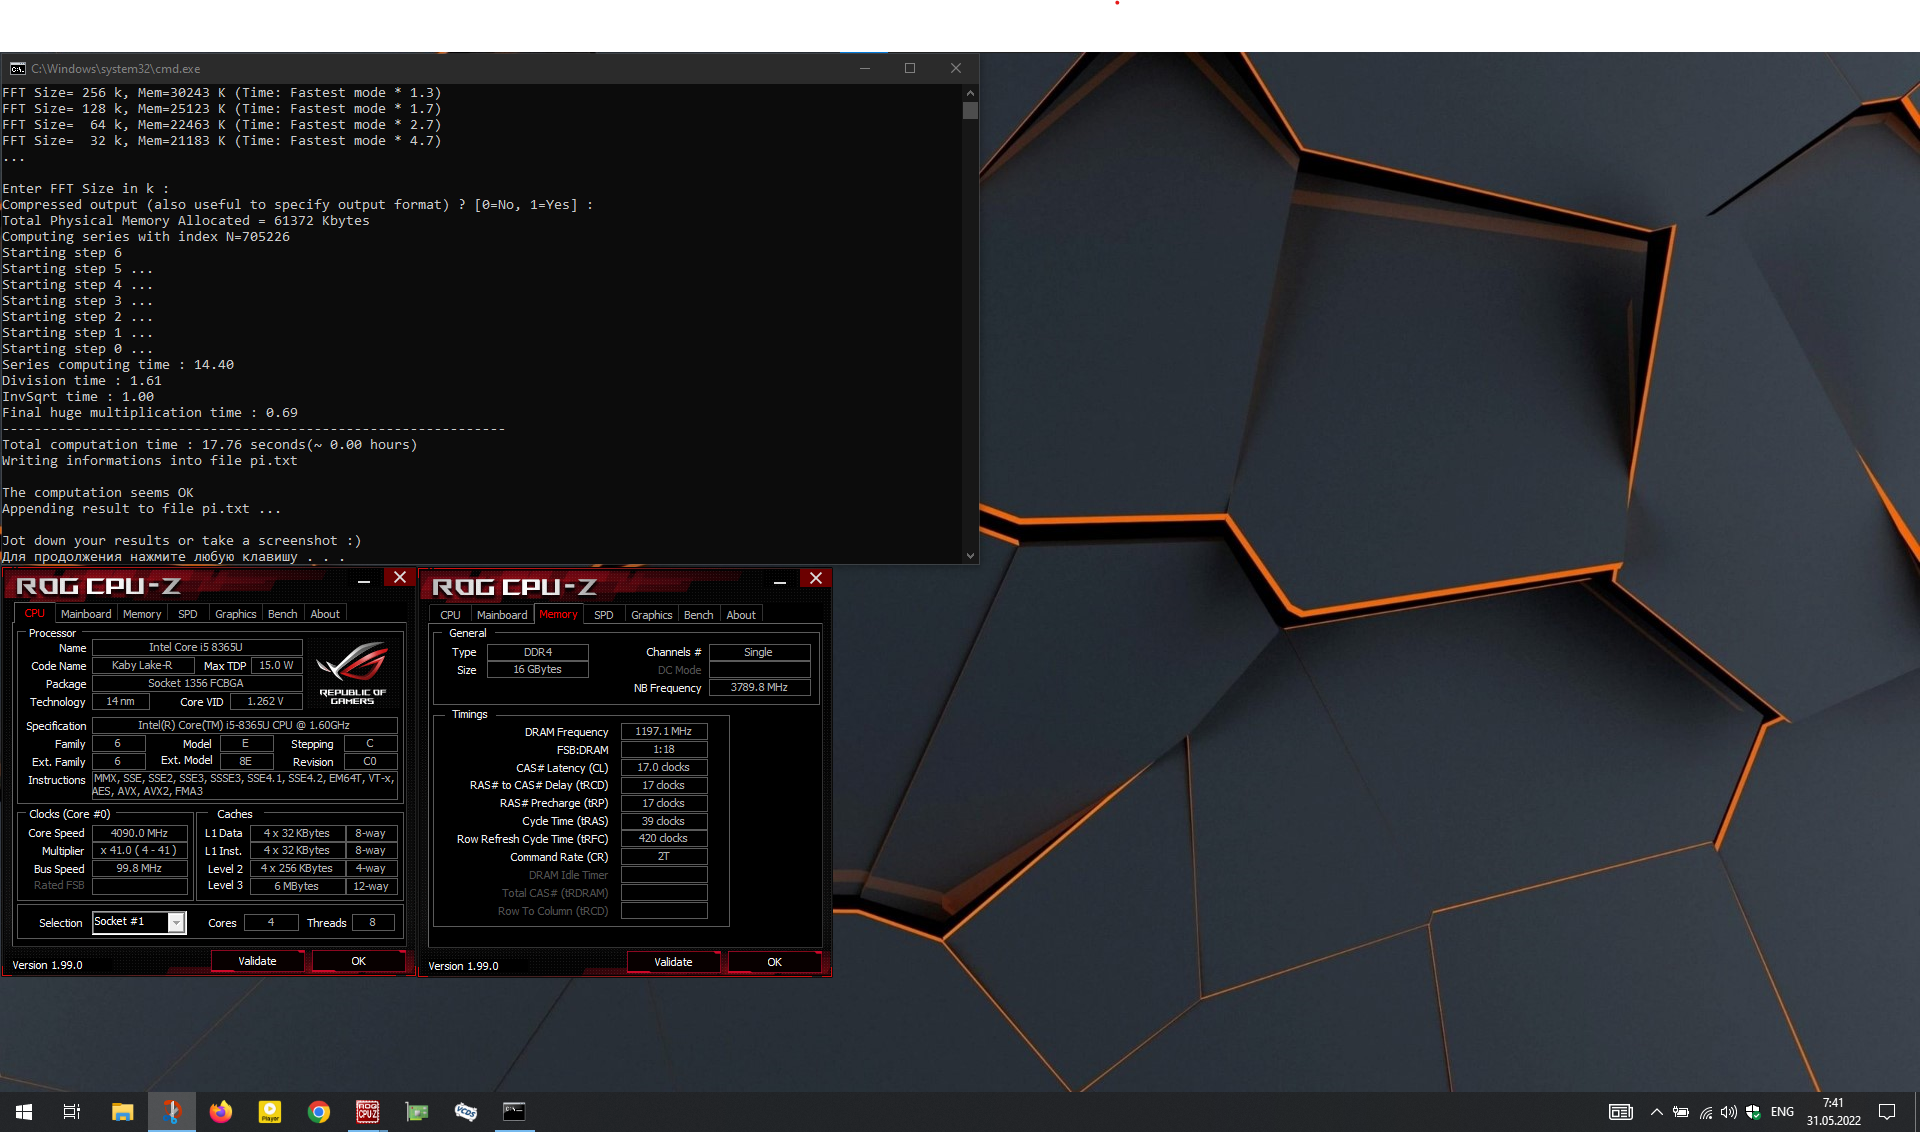Screen dimensions: 1920x1132
Task: Switch to Mainboard tab in left CPU-Z window
Action: click(x=86, y=614)
